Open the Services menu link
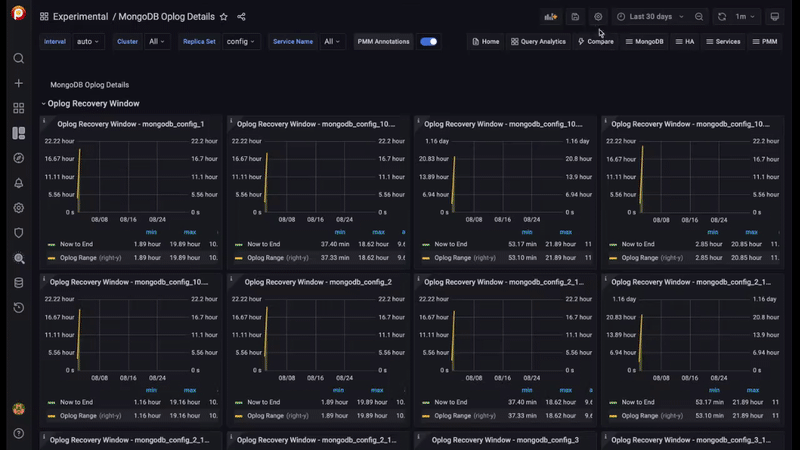 click(723, 42)
